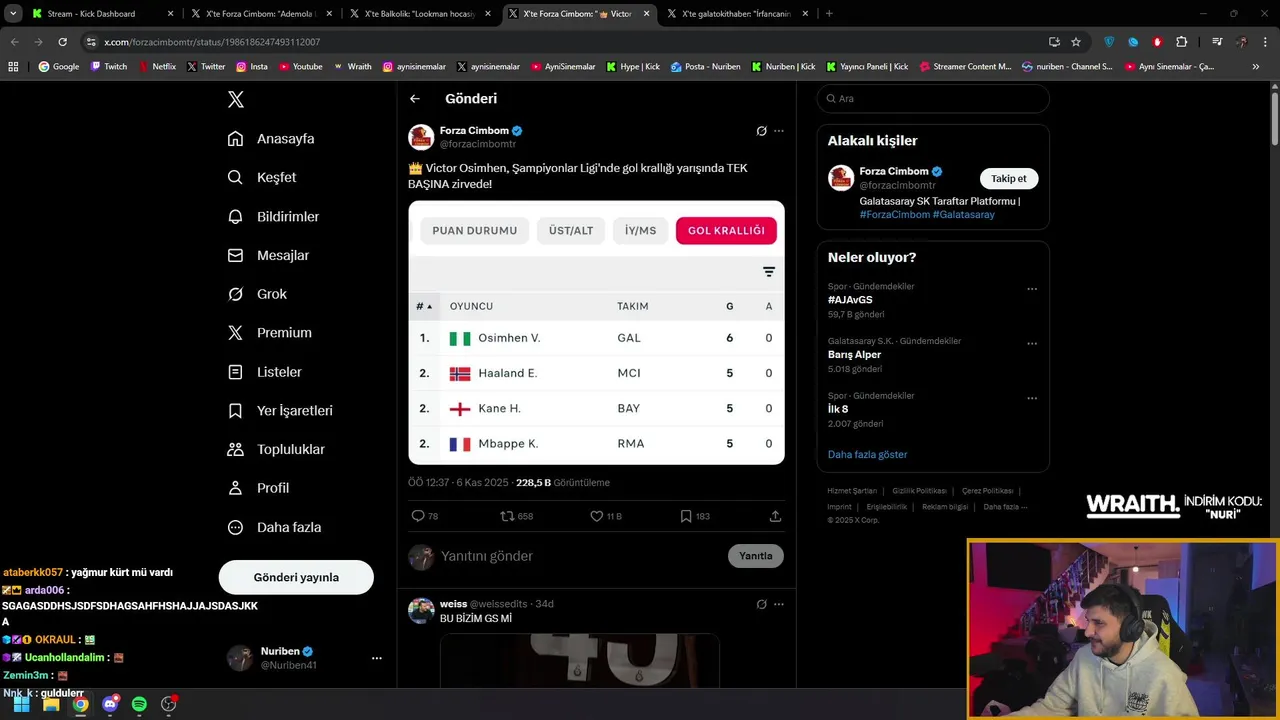Open Daha fazla göster trends link
The image size is (1280, 720).
(x=867, y=455)
